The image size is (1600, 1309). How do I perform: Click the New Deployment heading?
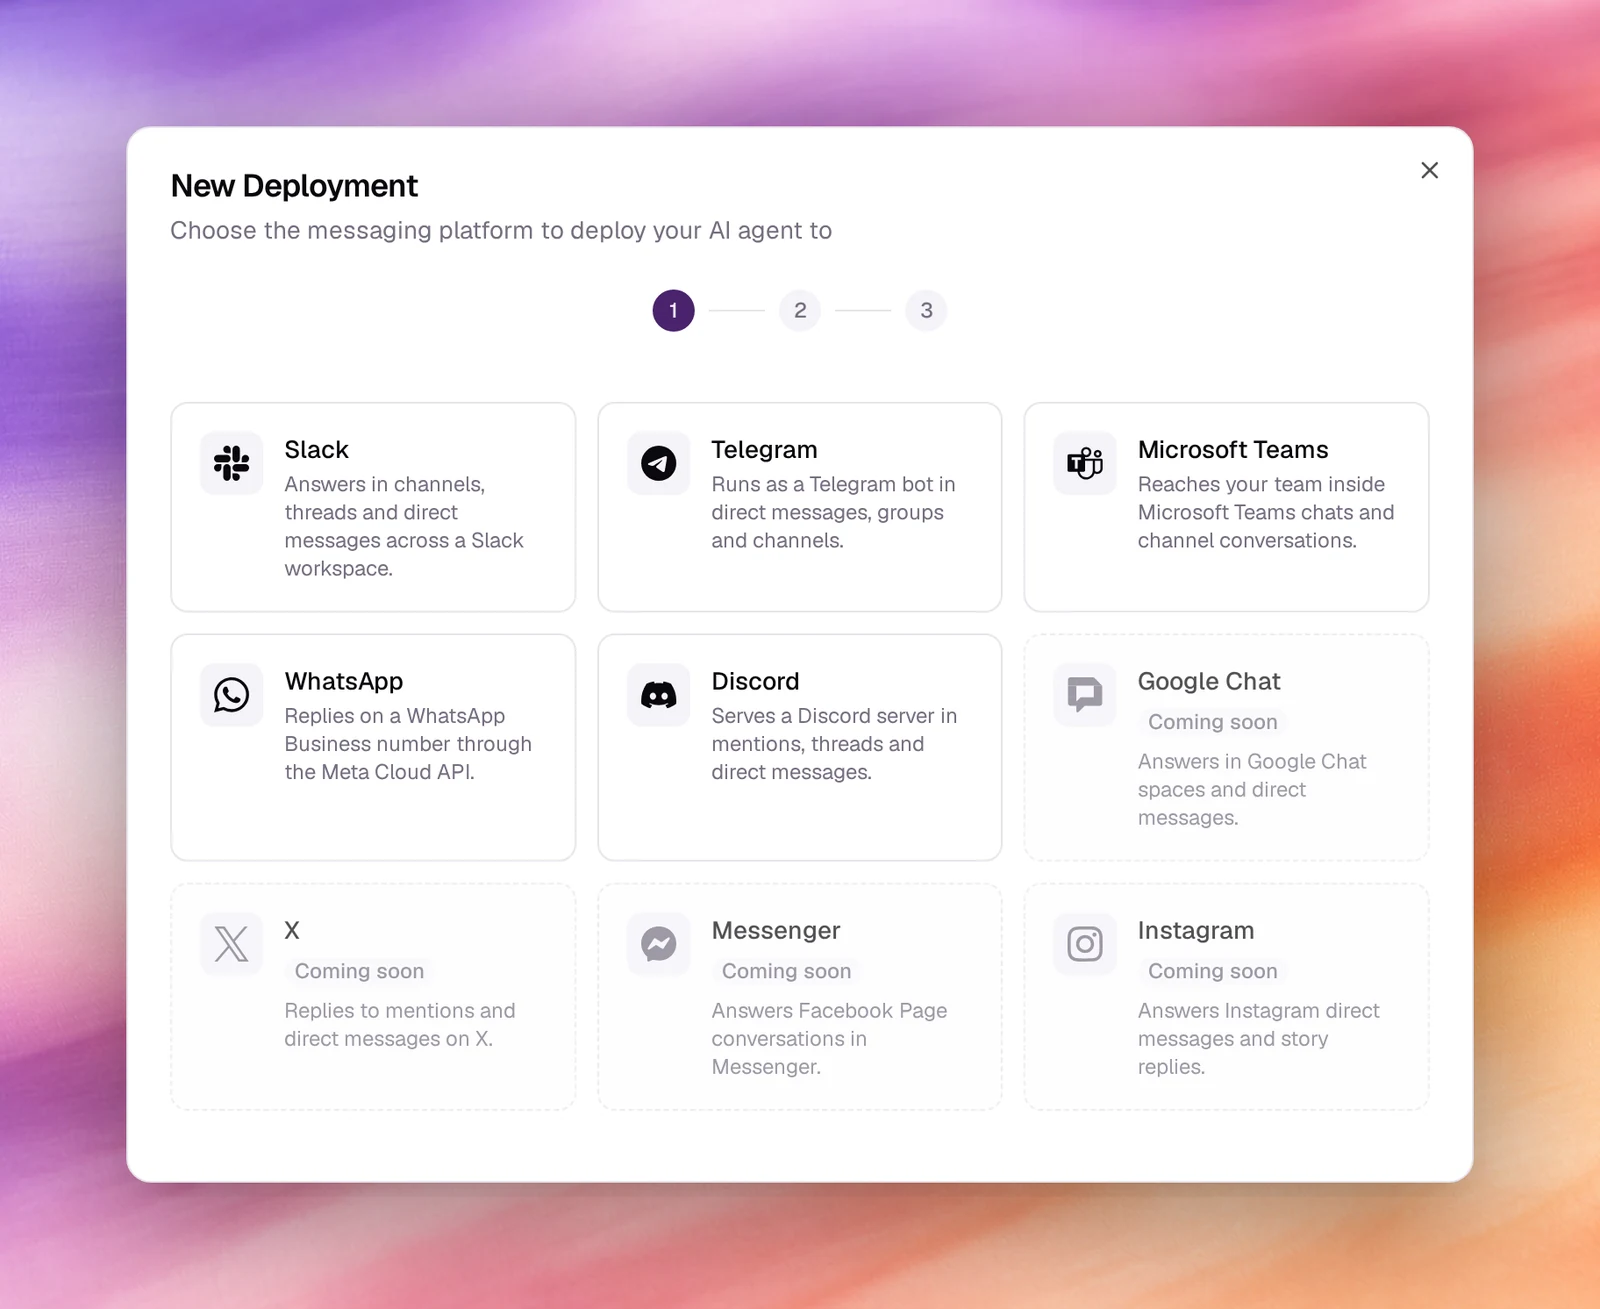pyautogui.click(x=294, y=186)
